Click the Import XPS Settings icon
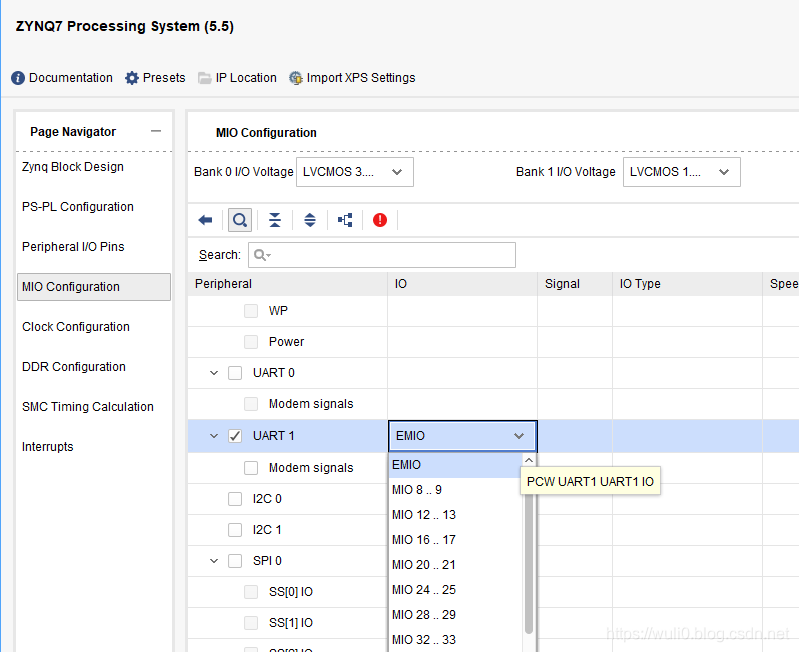799x652 pixels. (x=296, y=78)
